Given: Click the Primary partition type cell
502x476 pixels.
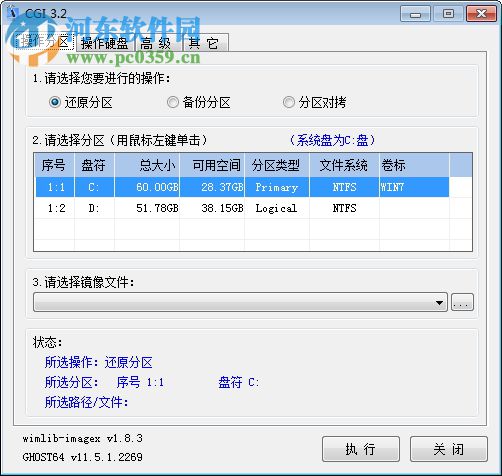Looking at the screenshot, I should point(276,188).
